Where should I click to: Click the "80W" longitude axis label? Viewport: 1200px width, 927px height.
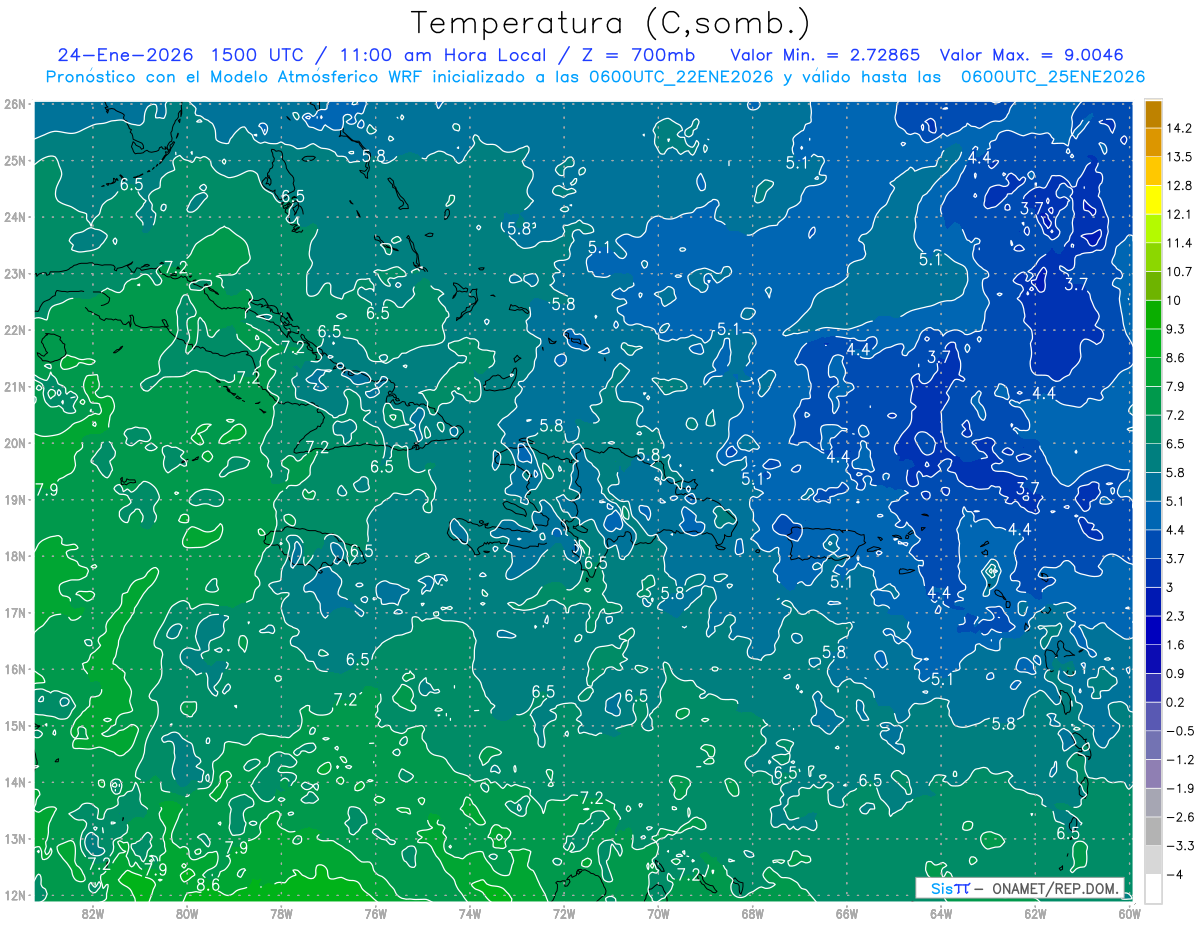point(187,912)
